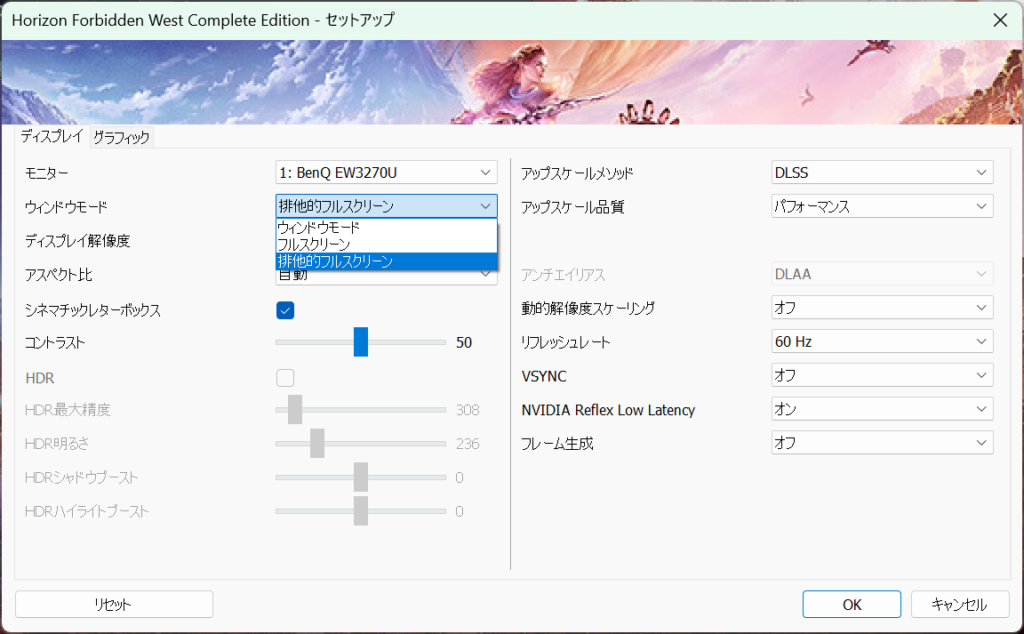The width and height of the screenshot is (1024, 634).
Task: Uncheck the シネマチックレターボックス checkbox
Action: point(285,310)
